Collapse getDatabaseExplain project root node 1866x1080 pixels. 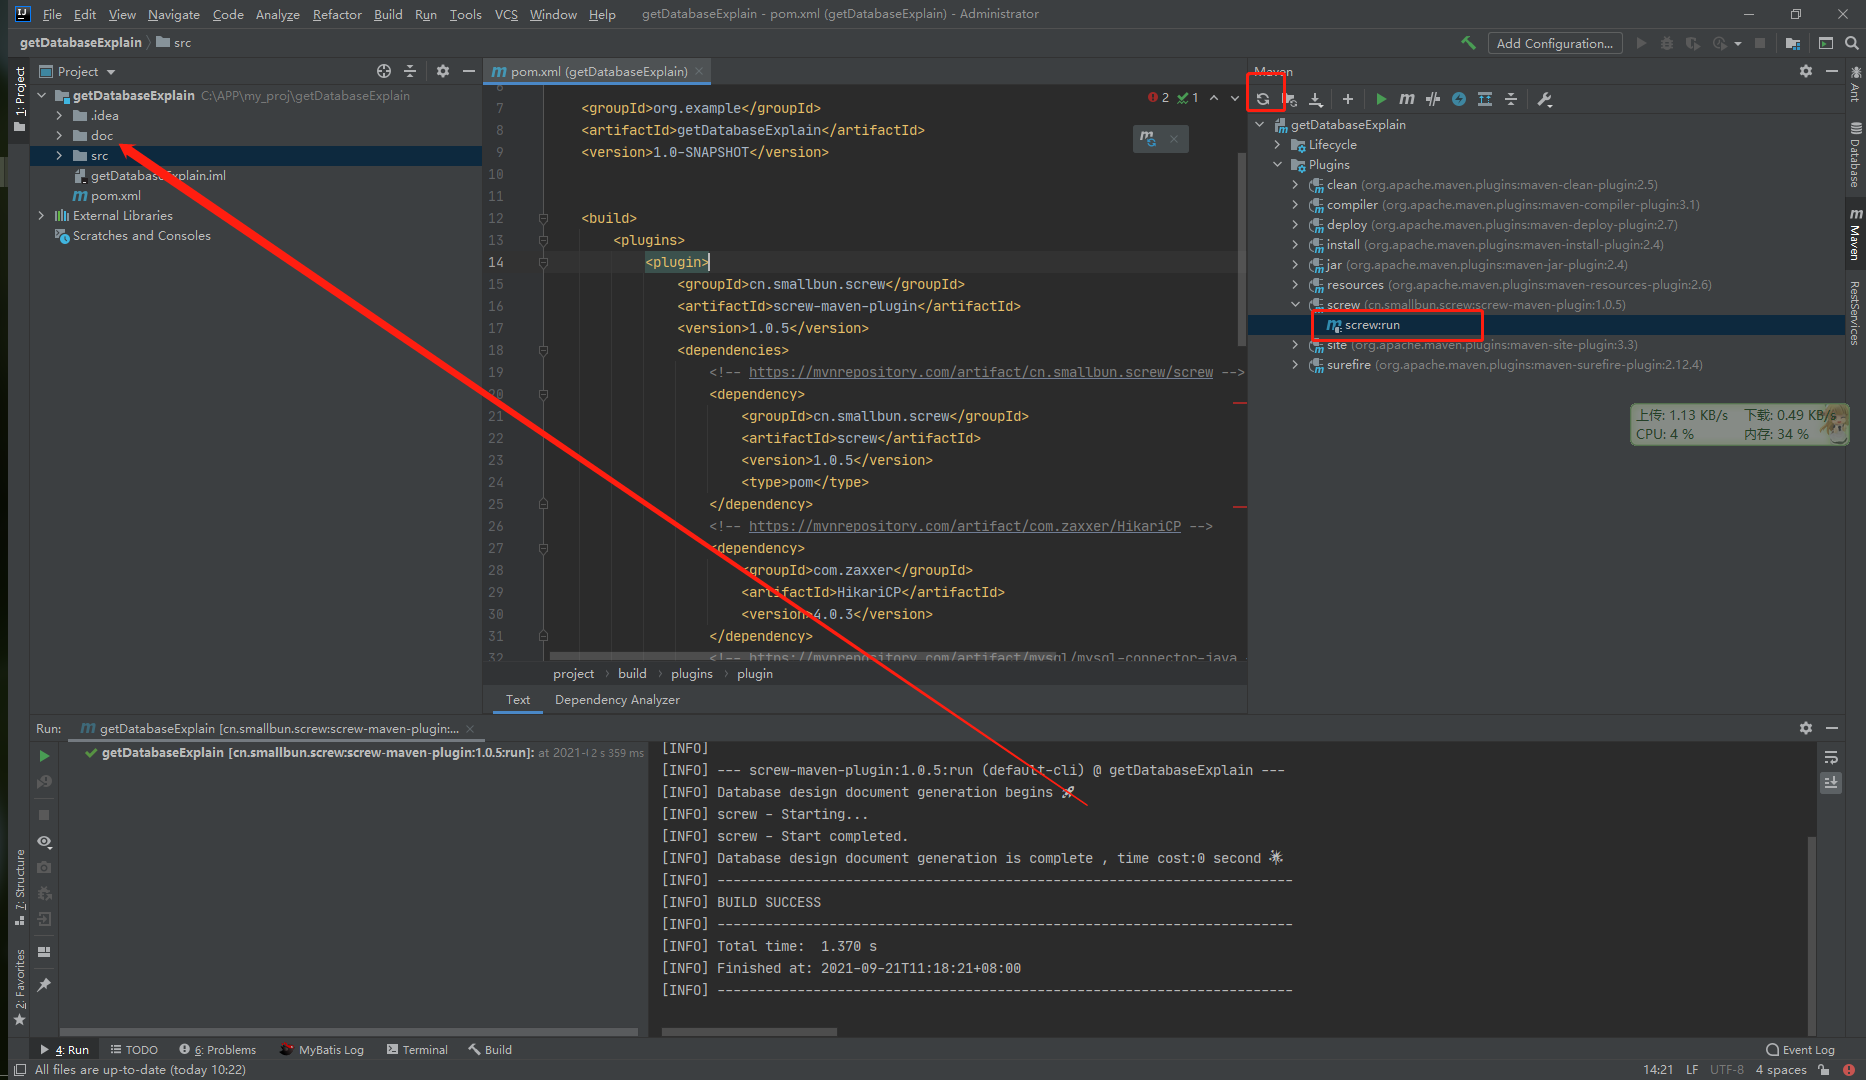(x=41, y=96)
